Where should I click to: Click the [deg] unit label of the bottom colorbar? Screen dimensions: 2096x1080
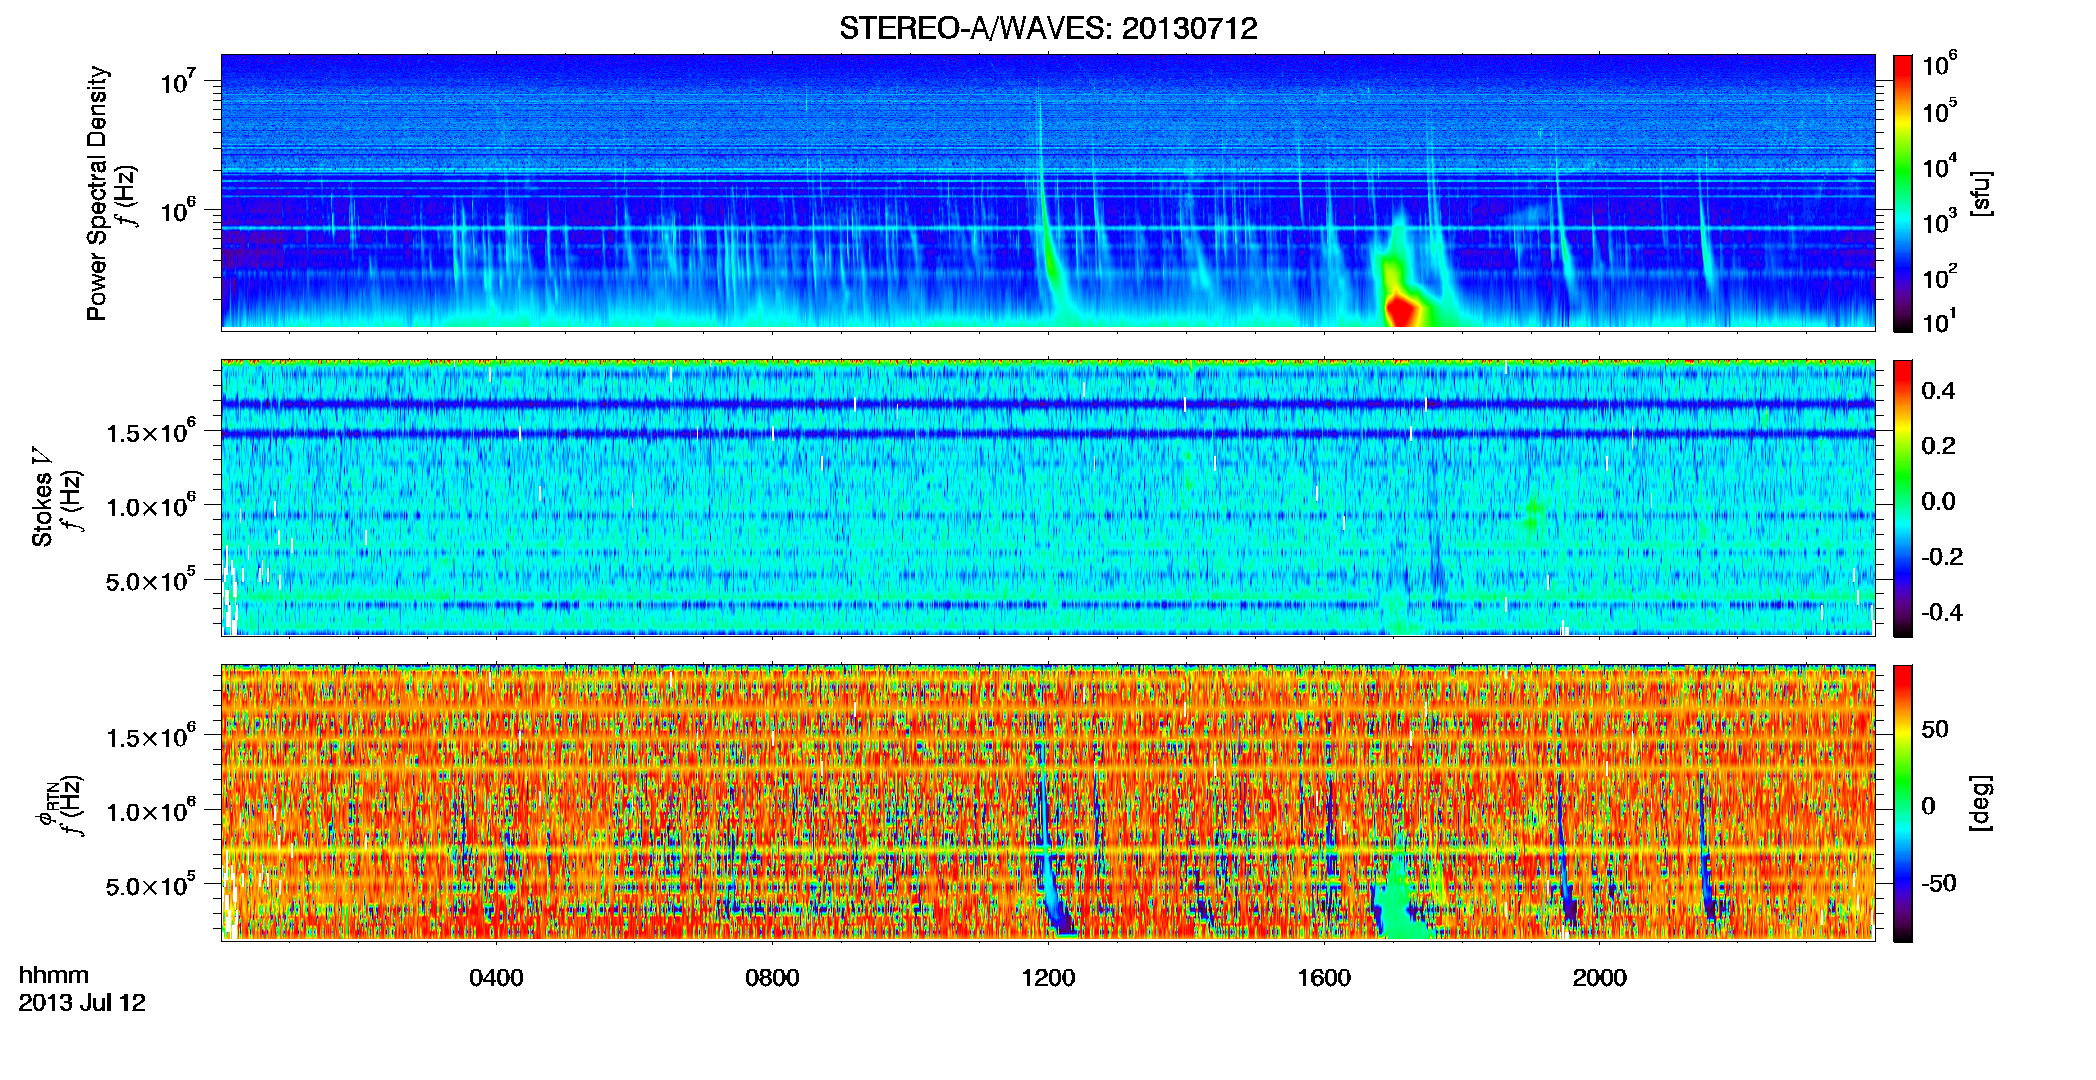[1981, 803]
